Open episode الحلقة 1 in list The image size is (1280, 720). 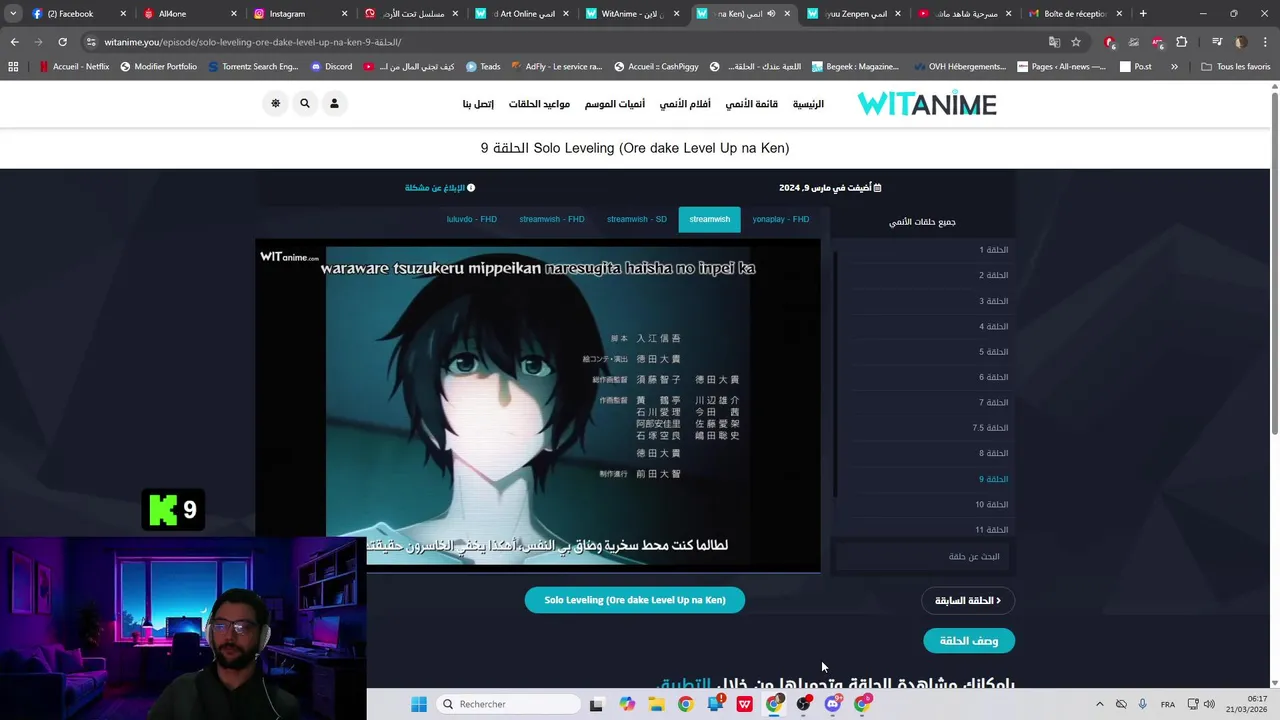click(x=993, y=250)
